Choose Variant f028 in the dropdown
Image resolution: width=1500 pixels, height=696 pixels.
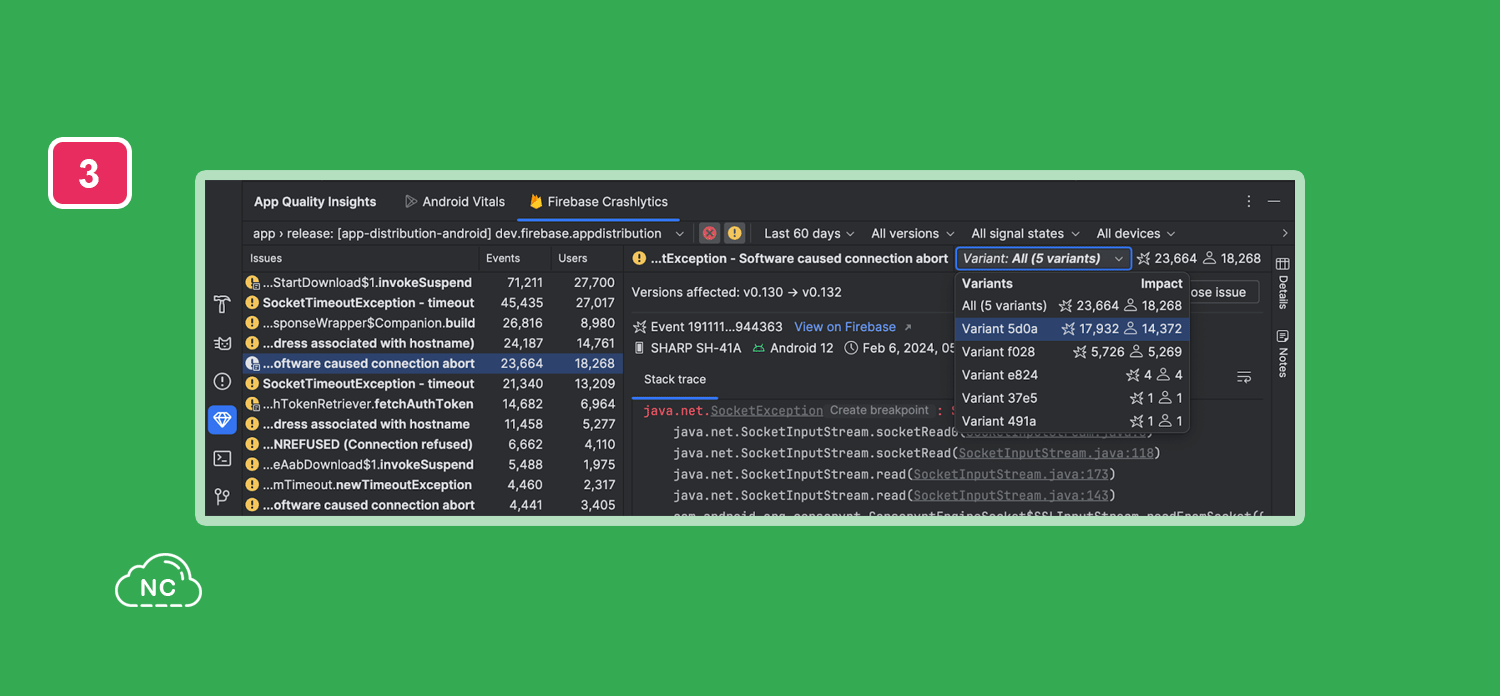pyautogui.click(x=1072, y=351)
